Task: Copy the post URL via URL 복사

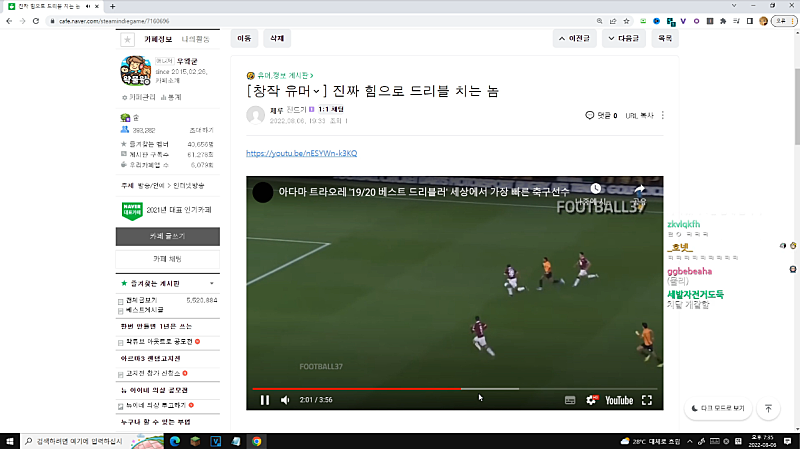Action: [639, 116]
